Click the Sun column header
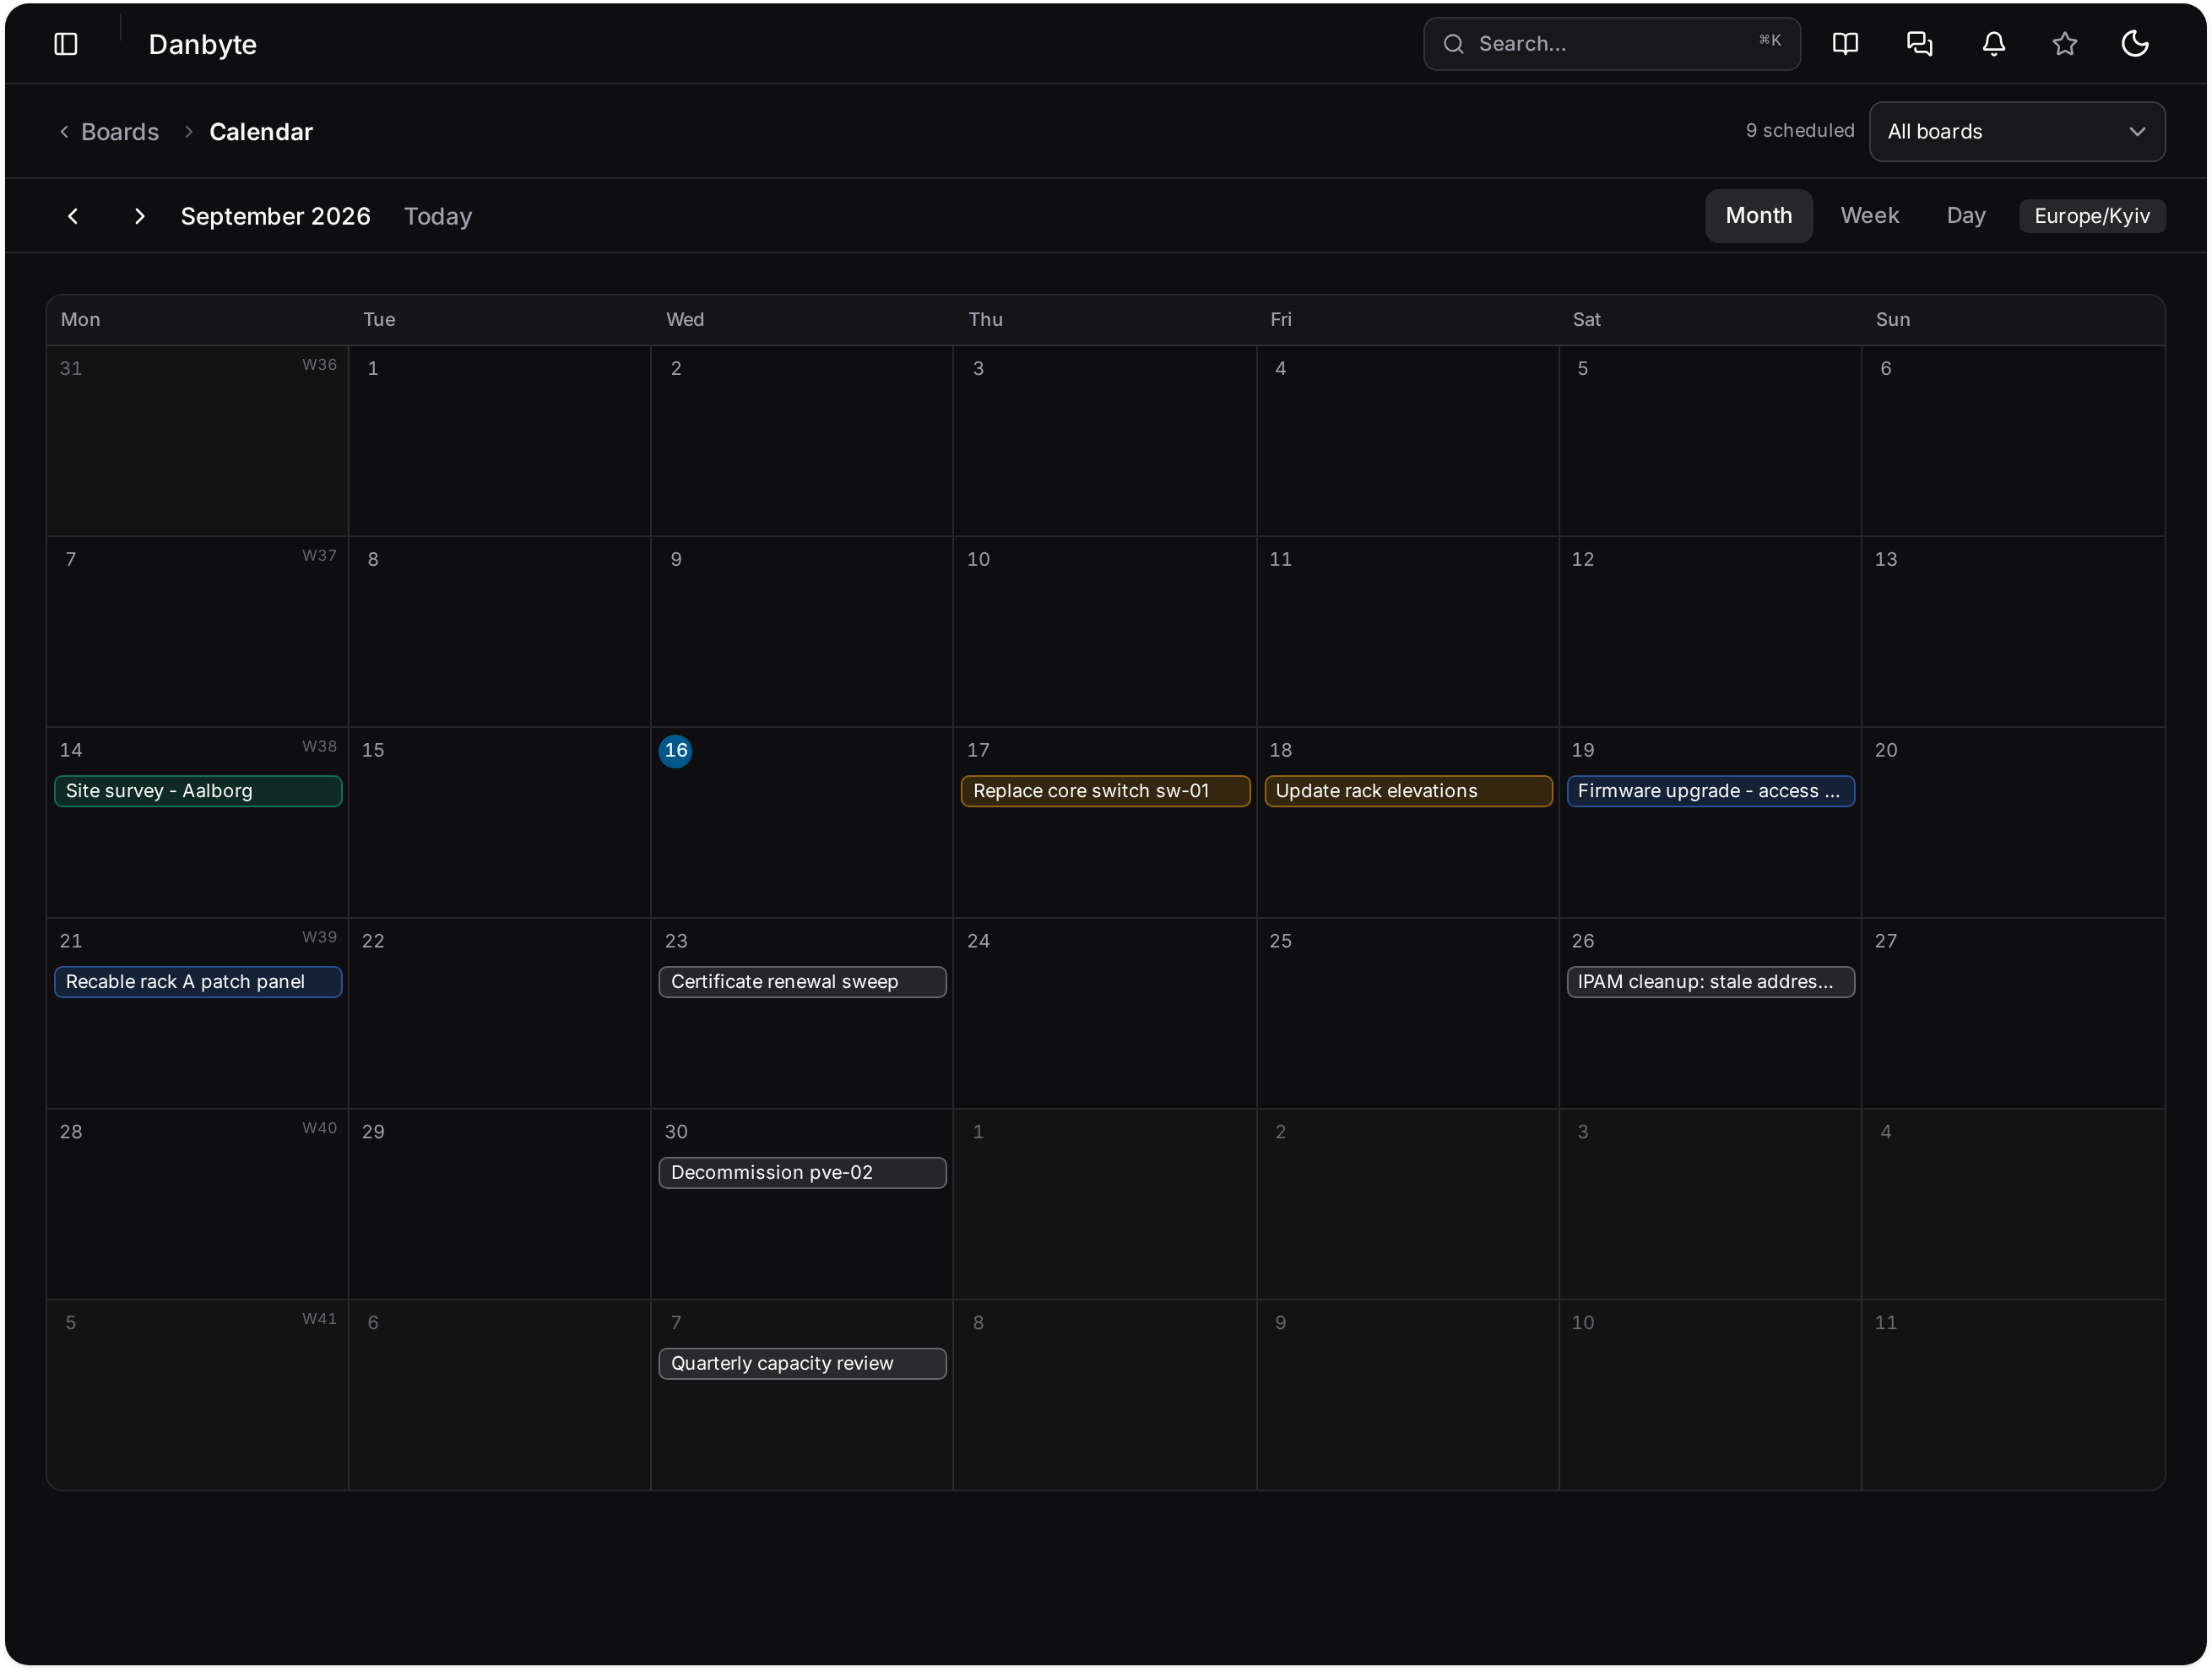 [x=1892, y=319]
